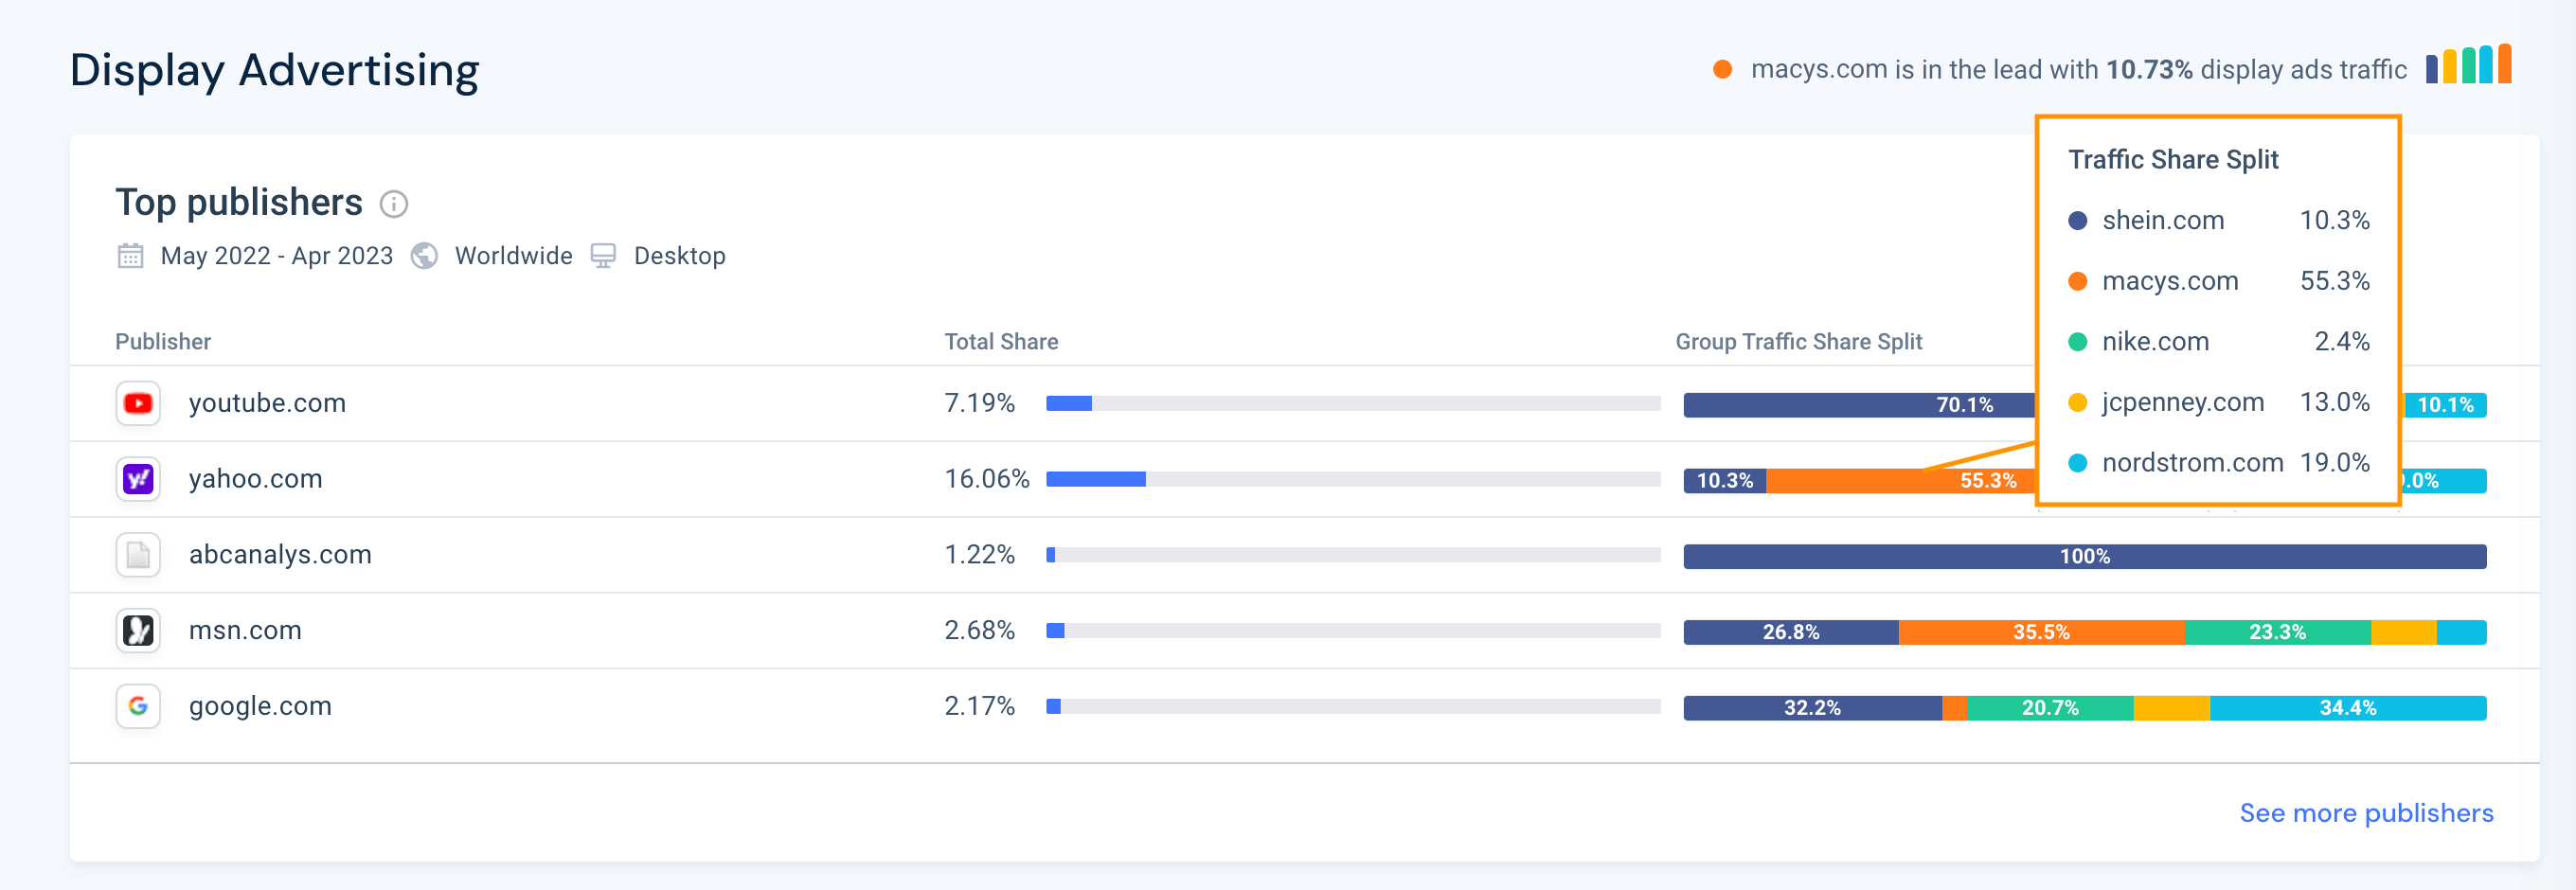
Task: Click the globe icon next to Worldwide
Action: tap(424, 256)
